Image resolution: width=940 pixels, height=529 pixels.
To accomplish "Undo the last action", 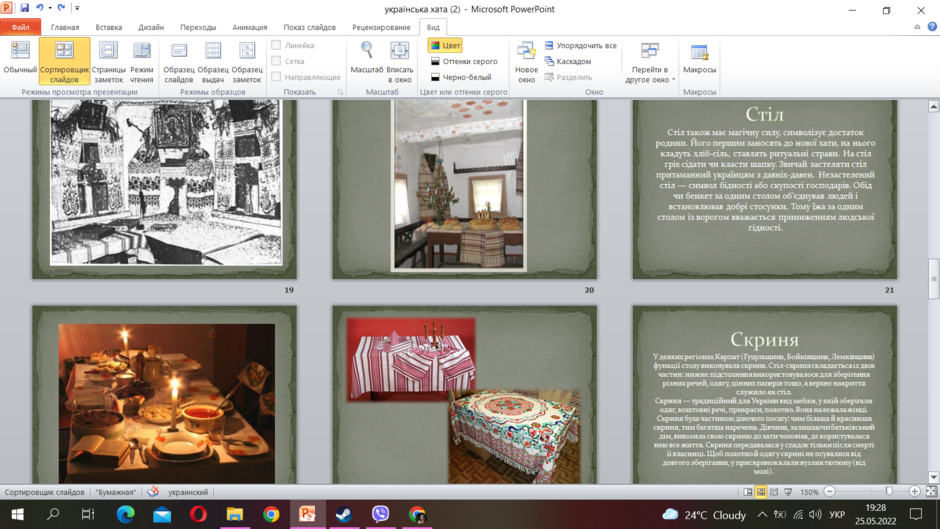I will click(x=40, y=8).
